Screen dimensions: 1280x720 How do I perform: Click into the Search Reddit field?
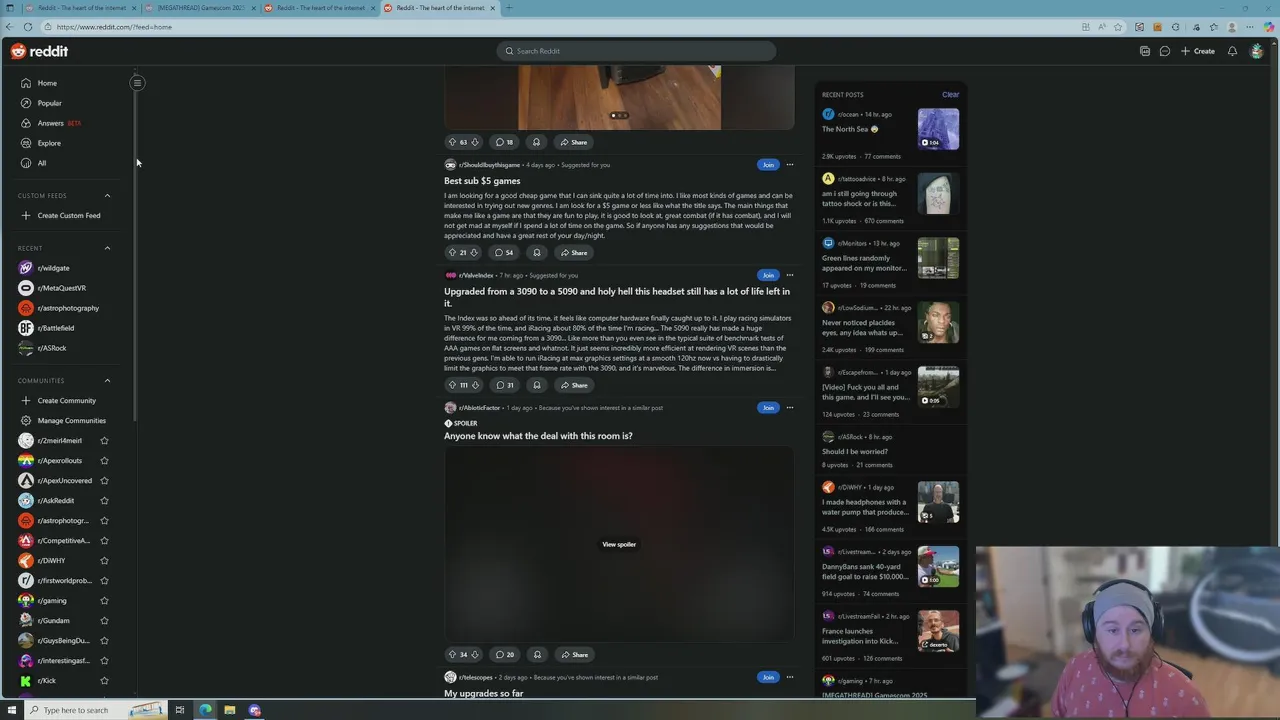tap(636, 51)
